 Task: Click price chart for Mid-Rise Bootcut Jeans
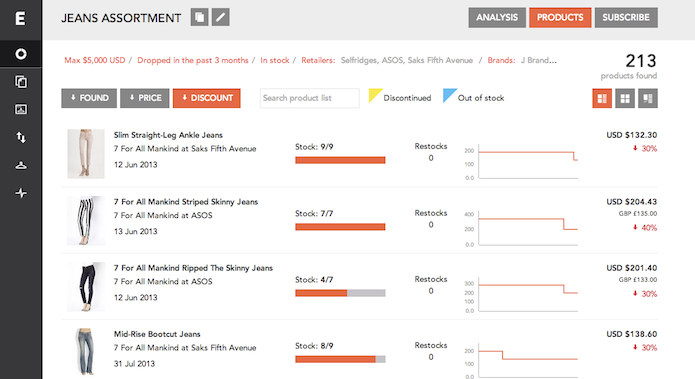coord(521,361)
